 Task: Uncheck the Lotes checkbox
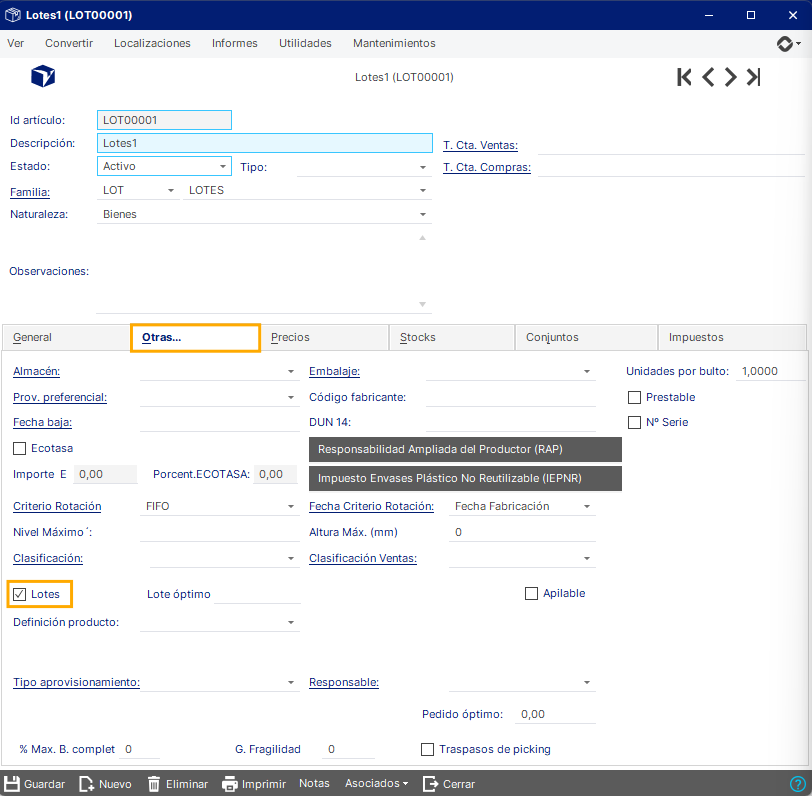20,594
